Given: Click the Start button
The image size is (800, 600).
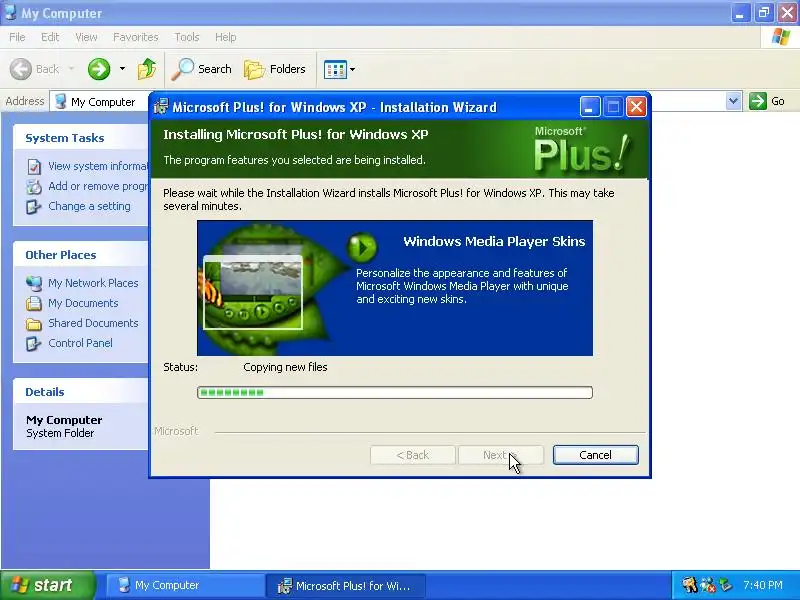Looking at the screenshot, I should [47, 585].
